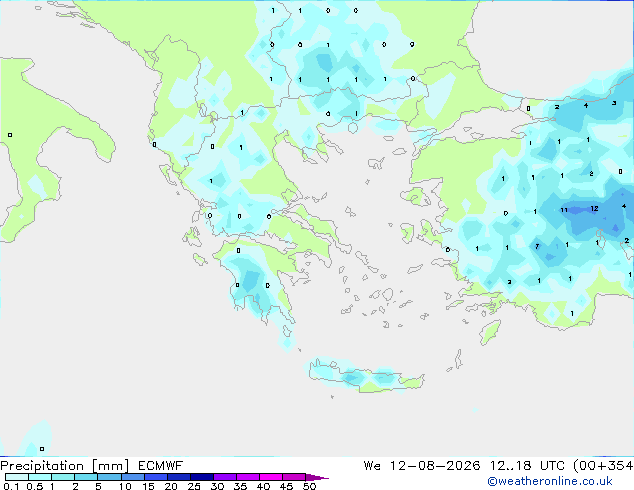This screenshot has width=634, height=490.
Task: Pick the 15–20 mm legend color box
Action: coord(156,477)
